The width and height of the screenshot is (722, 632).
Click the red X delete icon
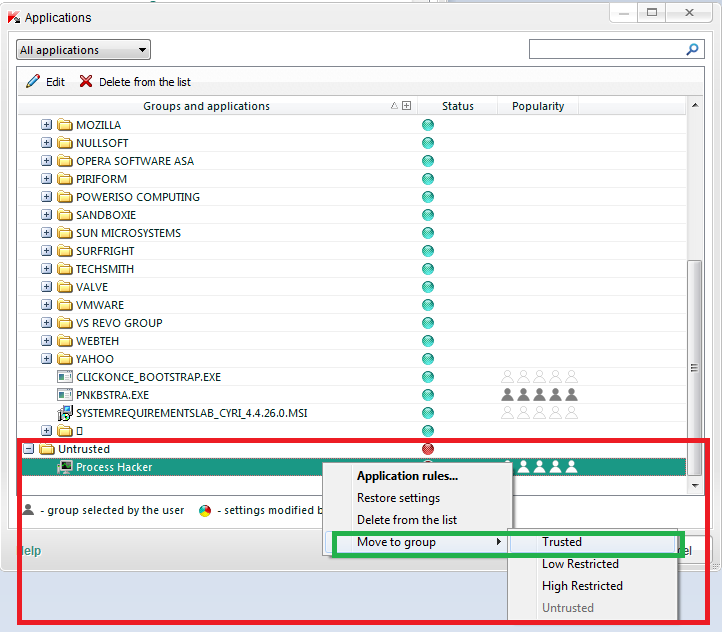86,81
